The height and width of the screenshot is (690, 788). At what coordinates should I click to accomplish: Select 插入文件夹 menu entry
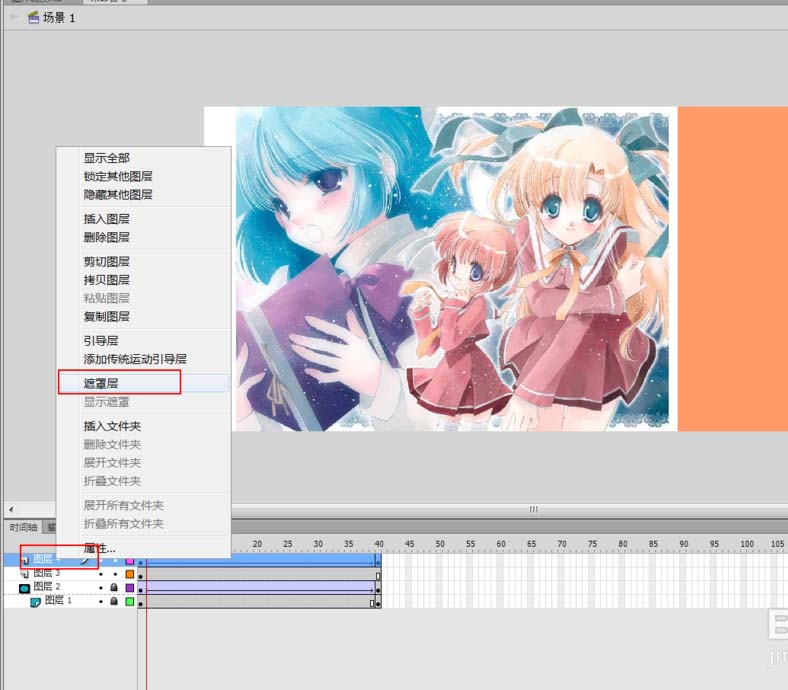click(x=113, y=426)
